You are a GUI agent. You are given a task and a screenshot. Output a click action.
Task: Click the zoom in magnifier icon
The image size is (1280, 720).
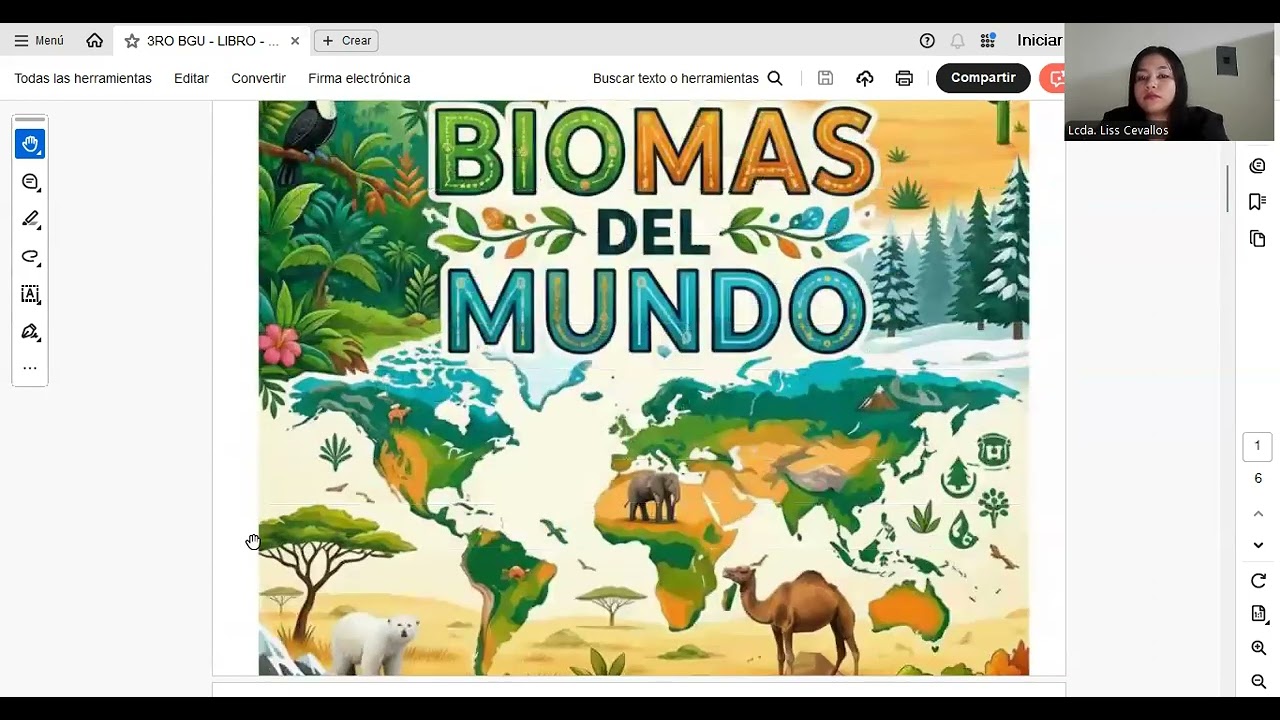pos(1258,648)
